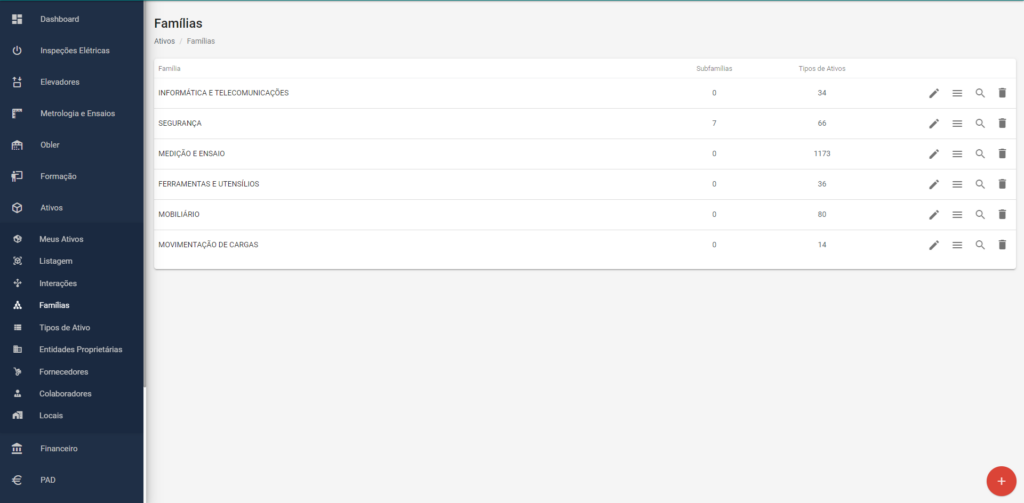The width and height of the screenshot is (1024, 503).
Task: Expand the Financeiro sidebar section
Action: 72,449
